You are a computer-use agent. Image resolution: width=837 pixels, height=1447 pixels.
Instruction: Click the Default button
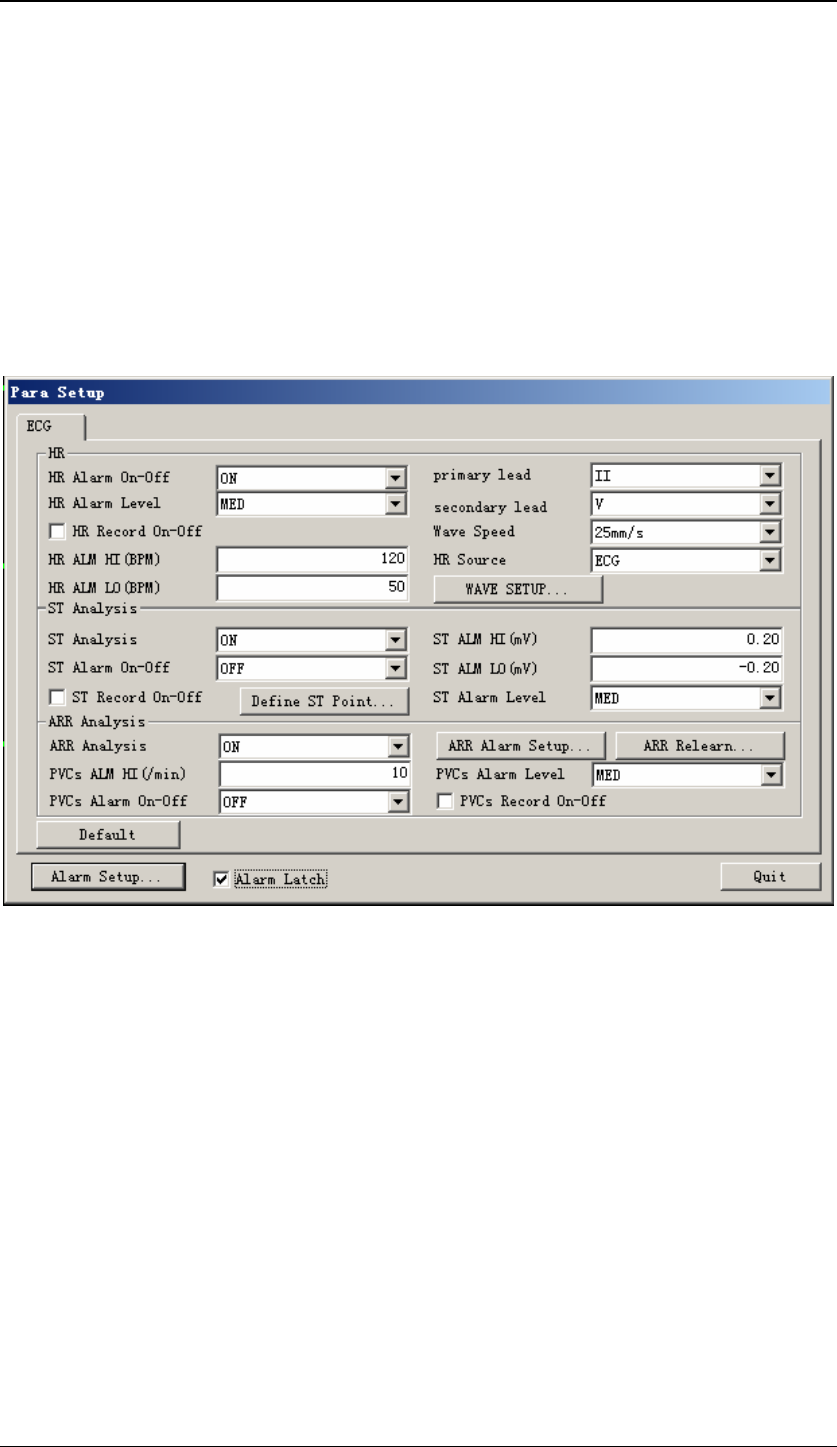[108, 834]
